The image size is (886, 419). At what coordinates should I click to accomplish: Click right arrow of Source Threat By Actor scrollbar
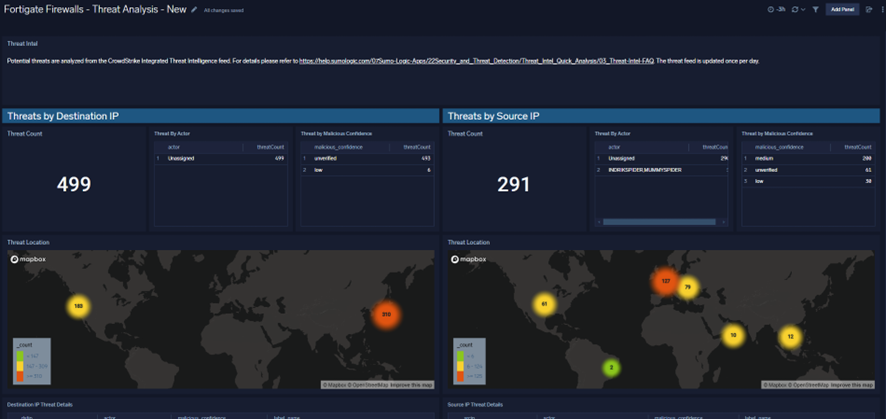coord(725,222)
